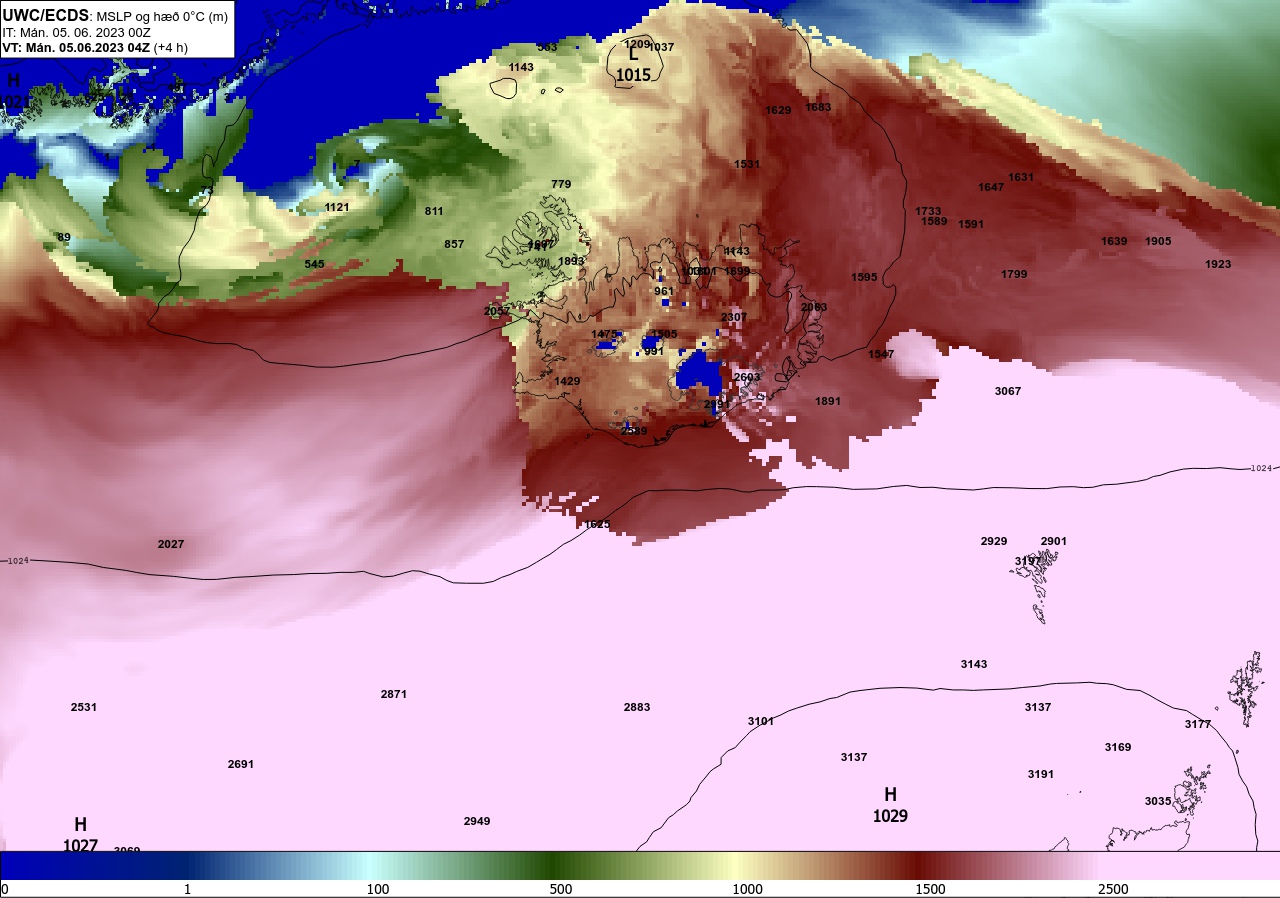The image size is (1280, 898).
Task: Click the height value 961
Action: (x=664, y=291)
